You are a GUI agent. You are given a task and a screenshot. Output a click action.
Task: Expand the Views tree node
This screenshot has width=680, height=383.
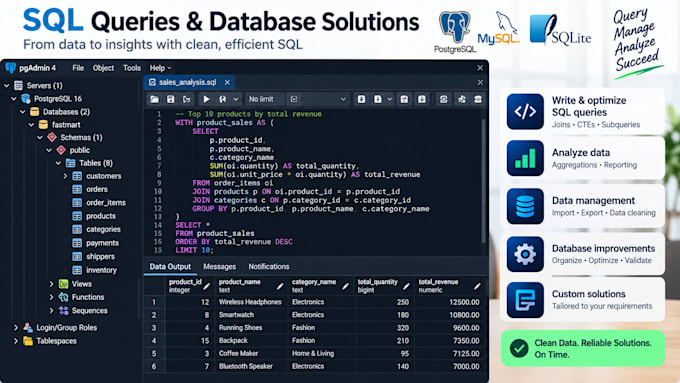[51, 284]
